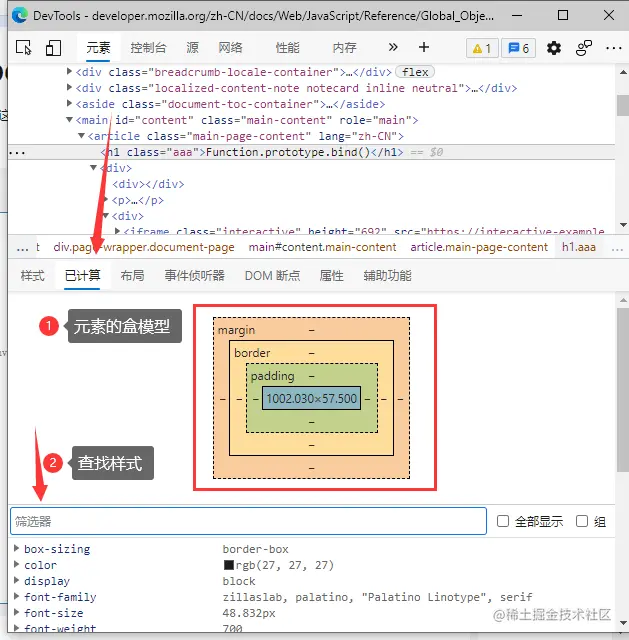Screen dimensions: 629x640
Task: Click the zillaslab font-family value text
Action: (377, 598)
